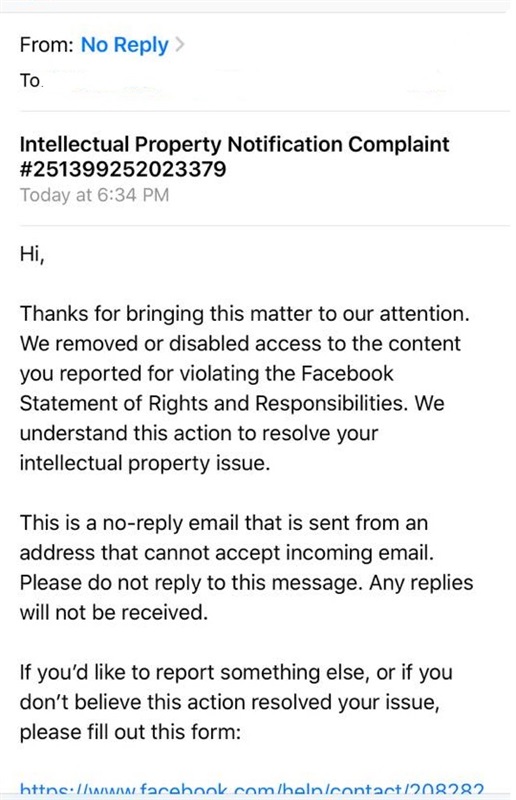Screen dimensions: 516x800
Task: Expand sender info via chevron arrow
Action: click(179, 45)
